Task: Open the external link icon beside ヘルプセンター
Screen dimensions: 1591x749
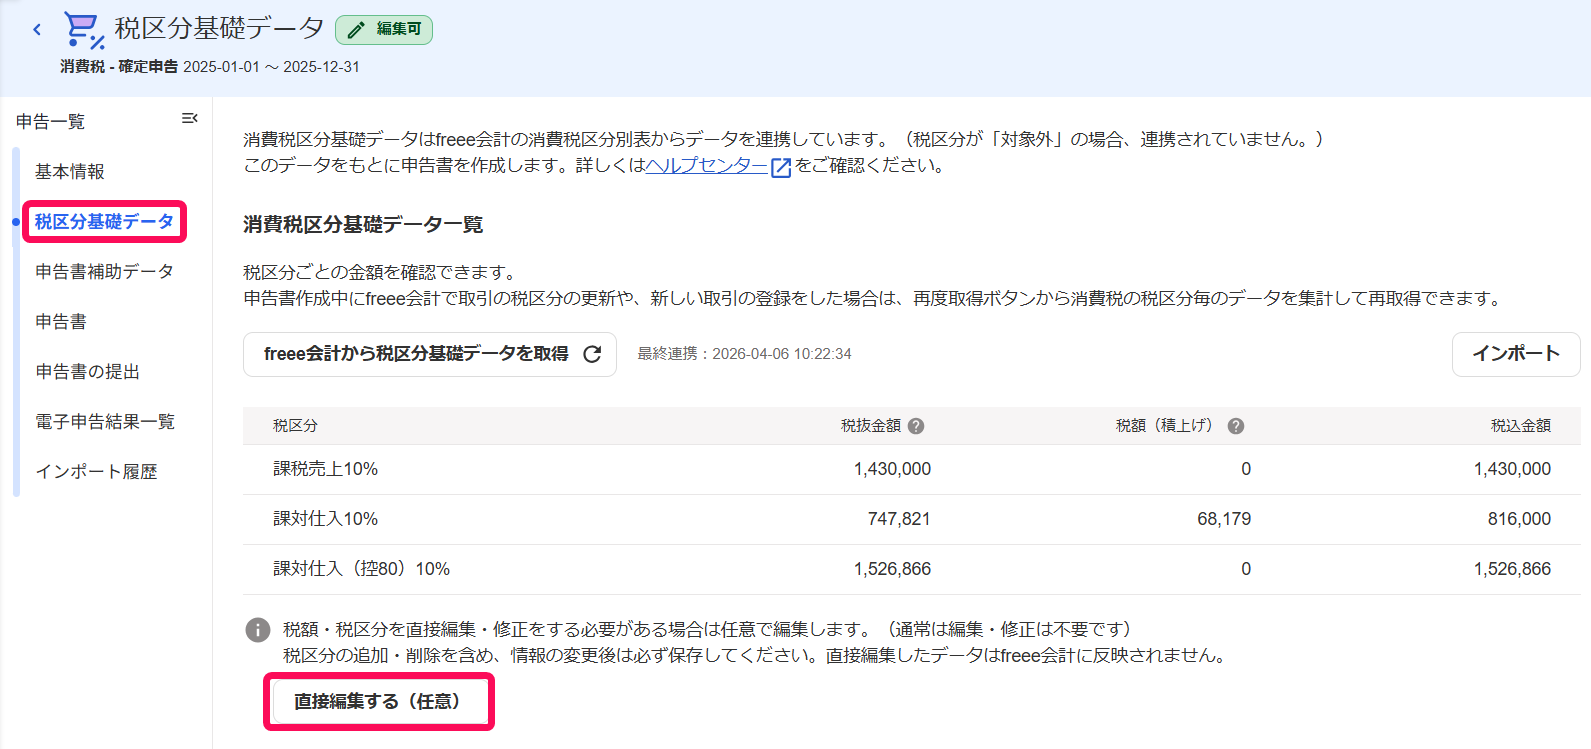Action: pos(781,167)
